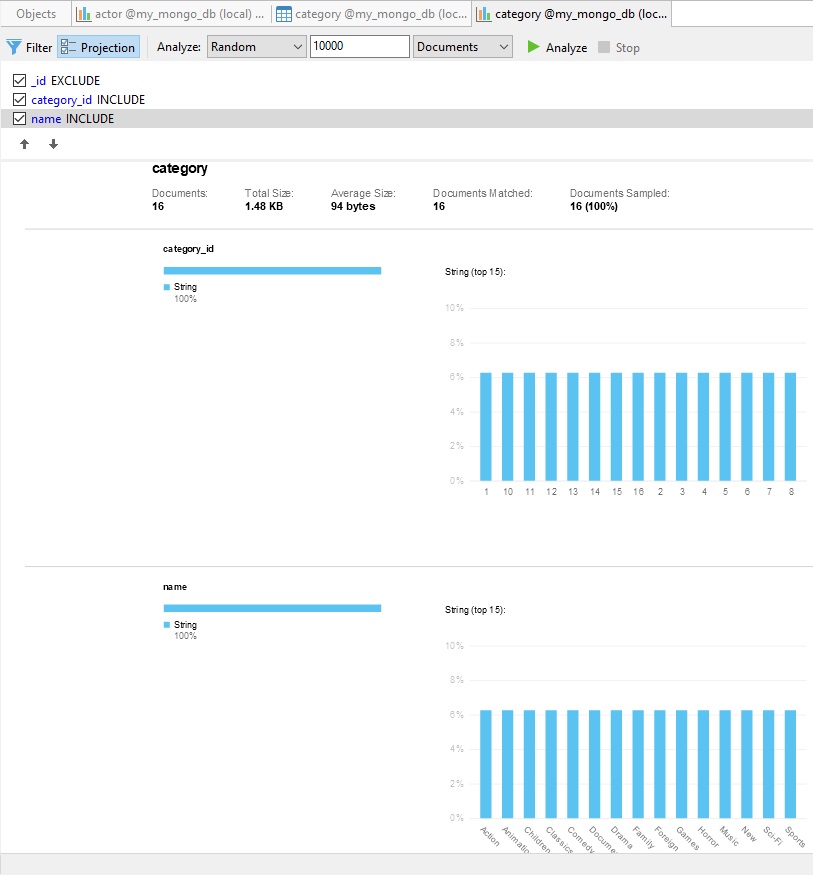This screenshot has height=875, width=813.
Task: Switch to category table view tab
Action: pyautogui.click(x=372, y=14)
